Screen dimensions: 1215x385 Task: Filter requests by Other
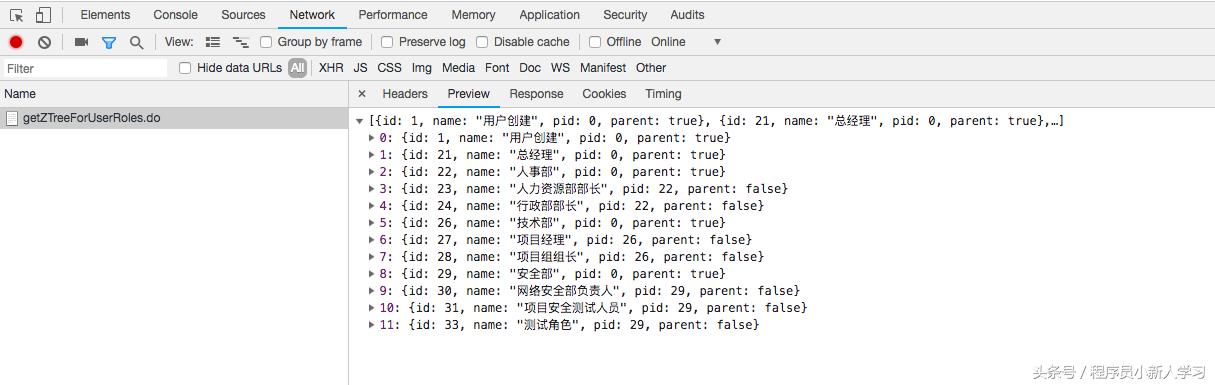pyautogui.click(x=651, y=68)
